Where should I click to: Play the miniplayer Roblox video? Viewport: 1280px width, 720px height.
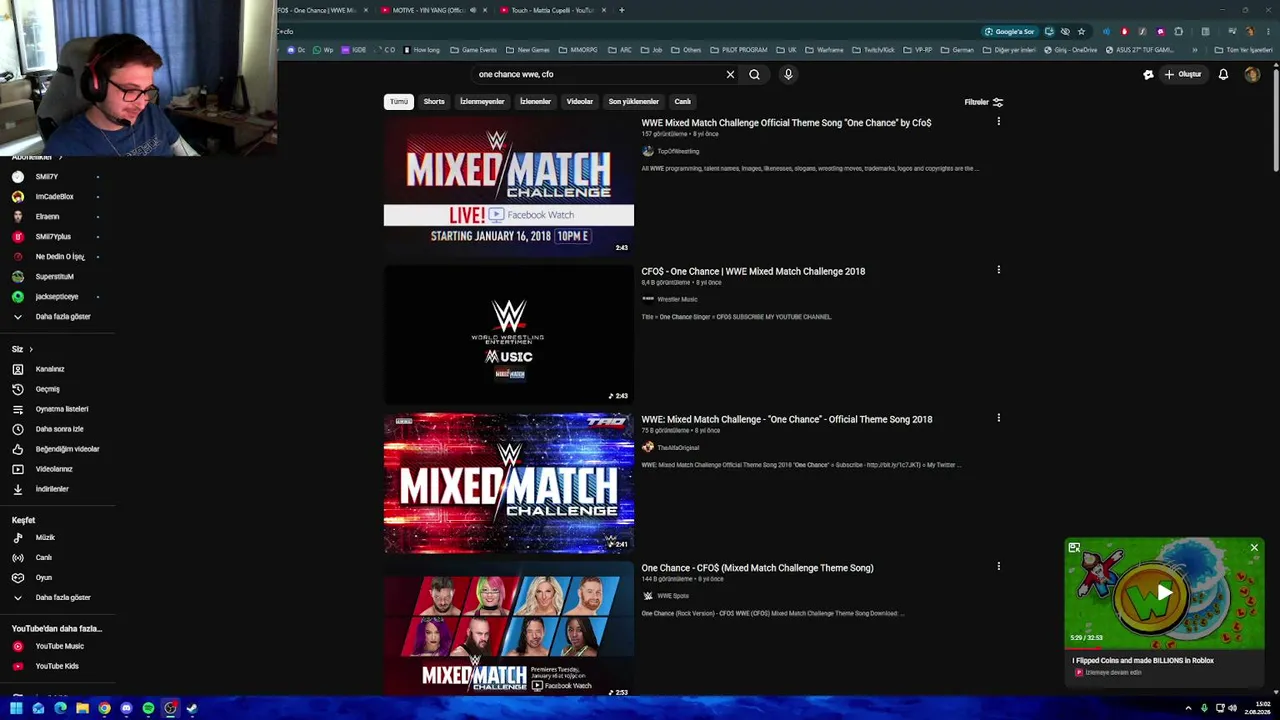pyautogui.click(x=1164, y=593)
